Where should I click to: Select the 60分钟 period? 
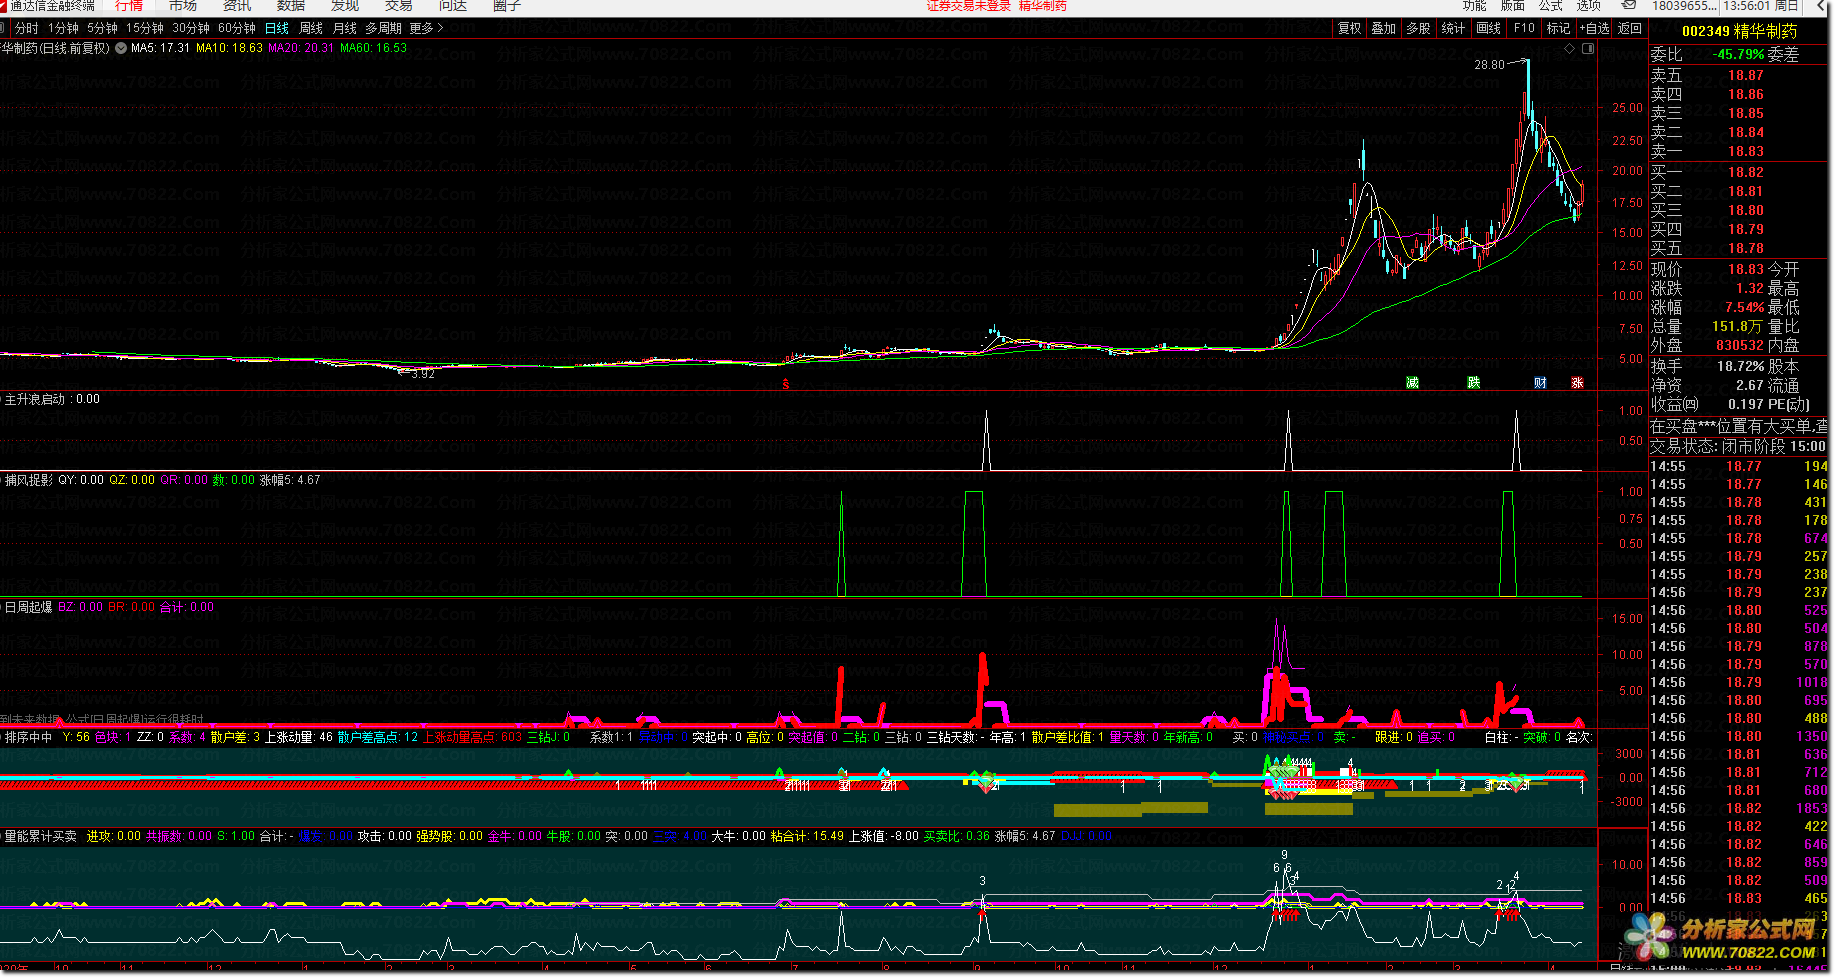(x=237, y=28)
